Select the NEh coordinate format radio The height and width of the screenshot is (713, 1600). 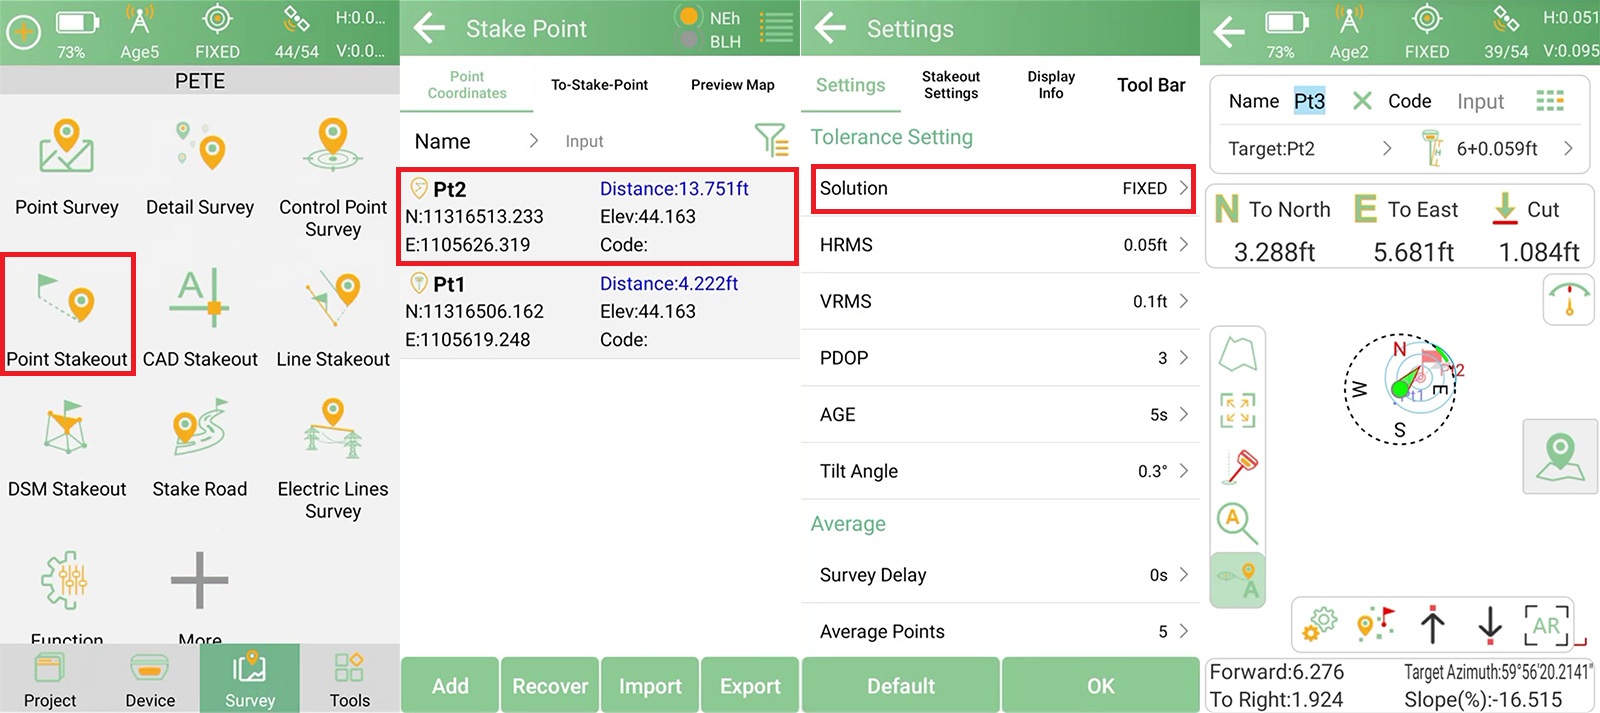point(689,17)
